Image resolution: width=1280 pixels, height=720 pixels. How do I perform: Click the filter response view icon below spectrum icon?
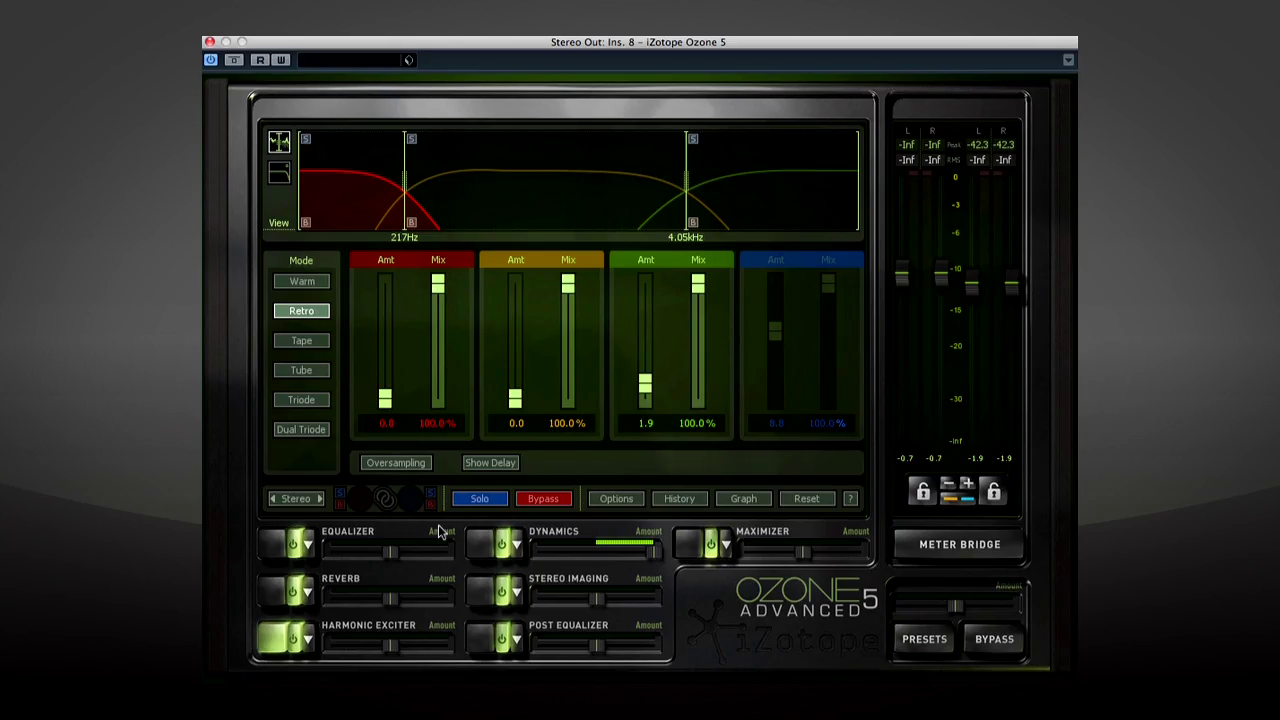[x=279, y=174]
